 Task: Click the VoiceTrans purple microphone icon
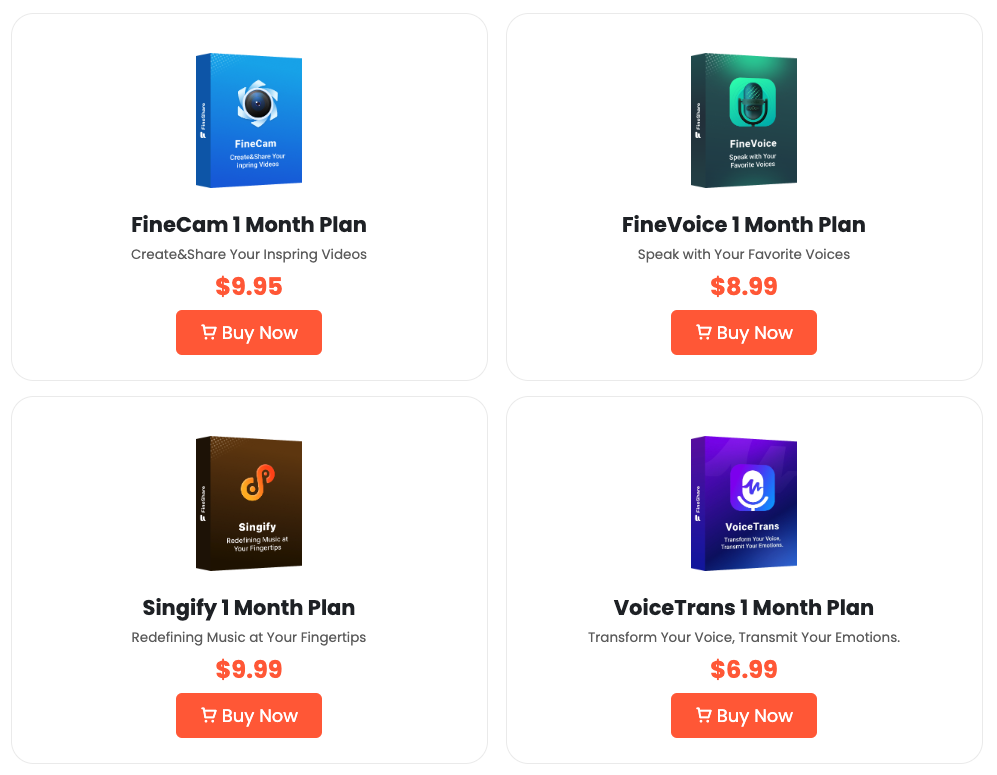pyautogui.click(x=752, y=488)
